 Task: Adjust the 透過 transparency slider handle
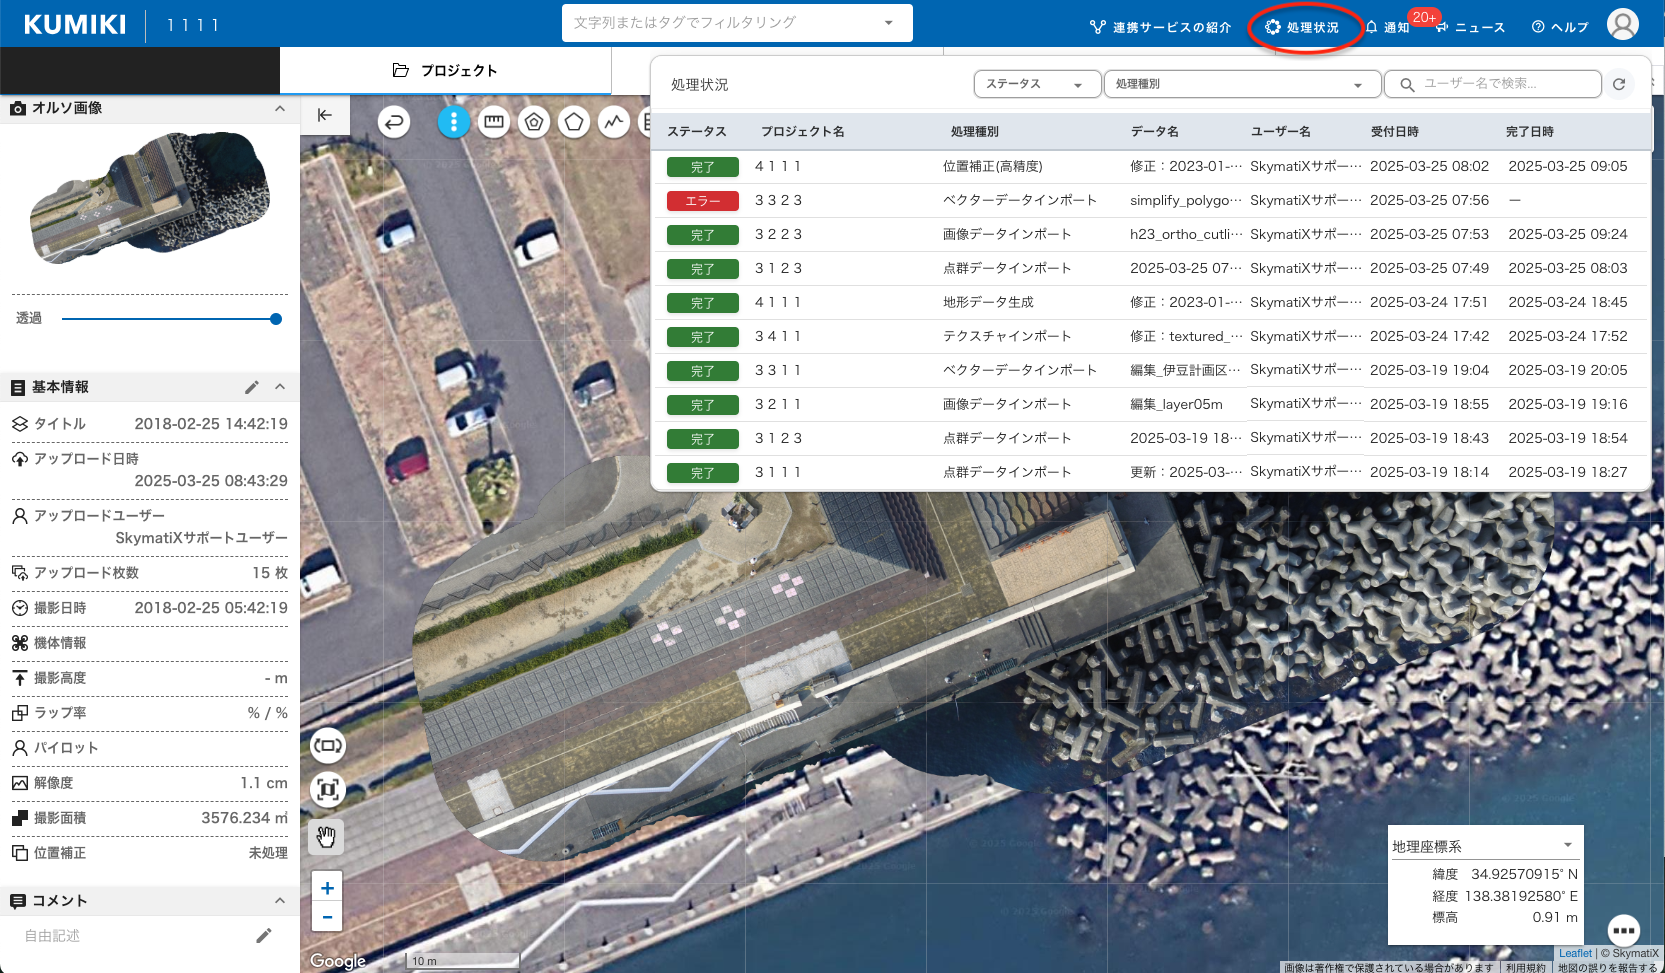pyautogui.click(x=276, y=319)
